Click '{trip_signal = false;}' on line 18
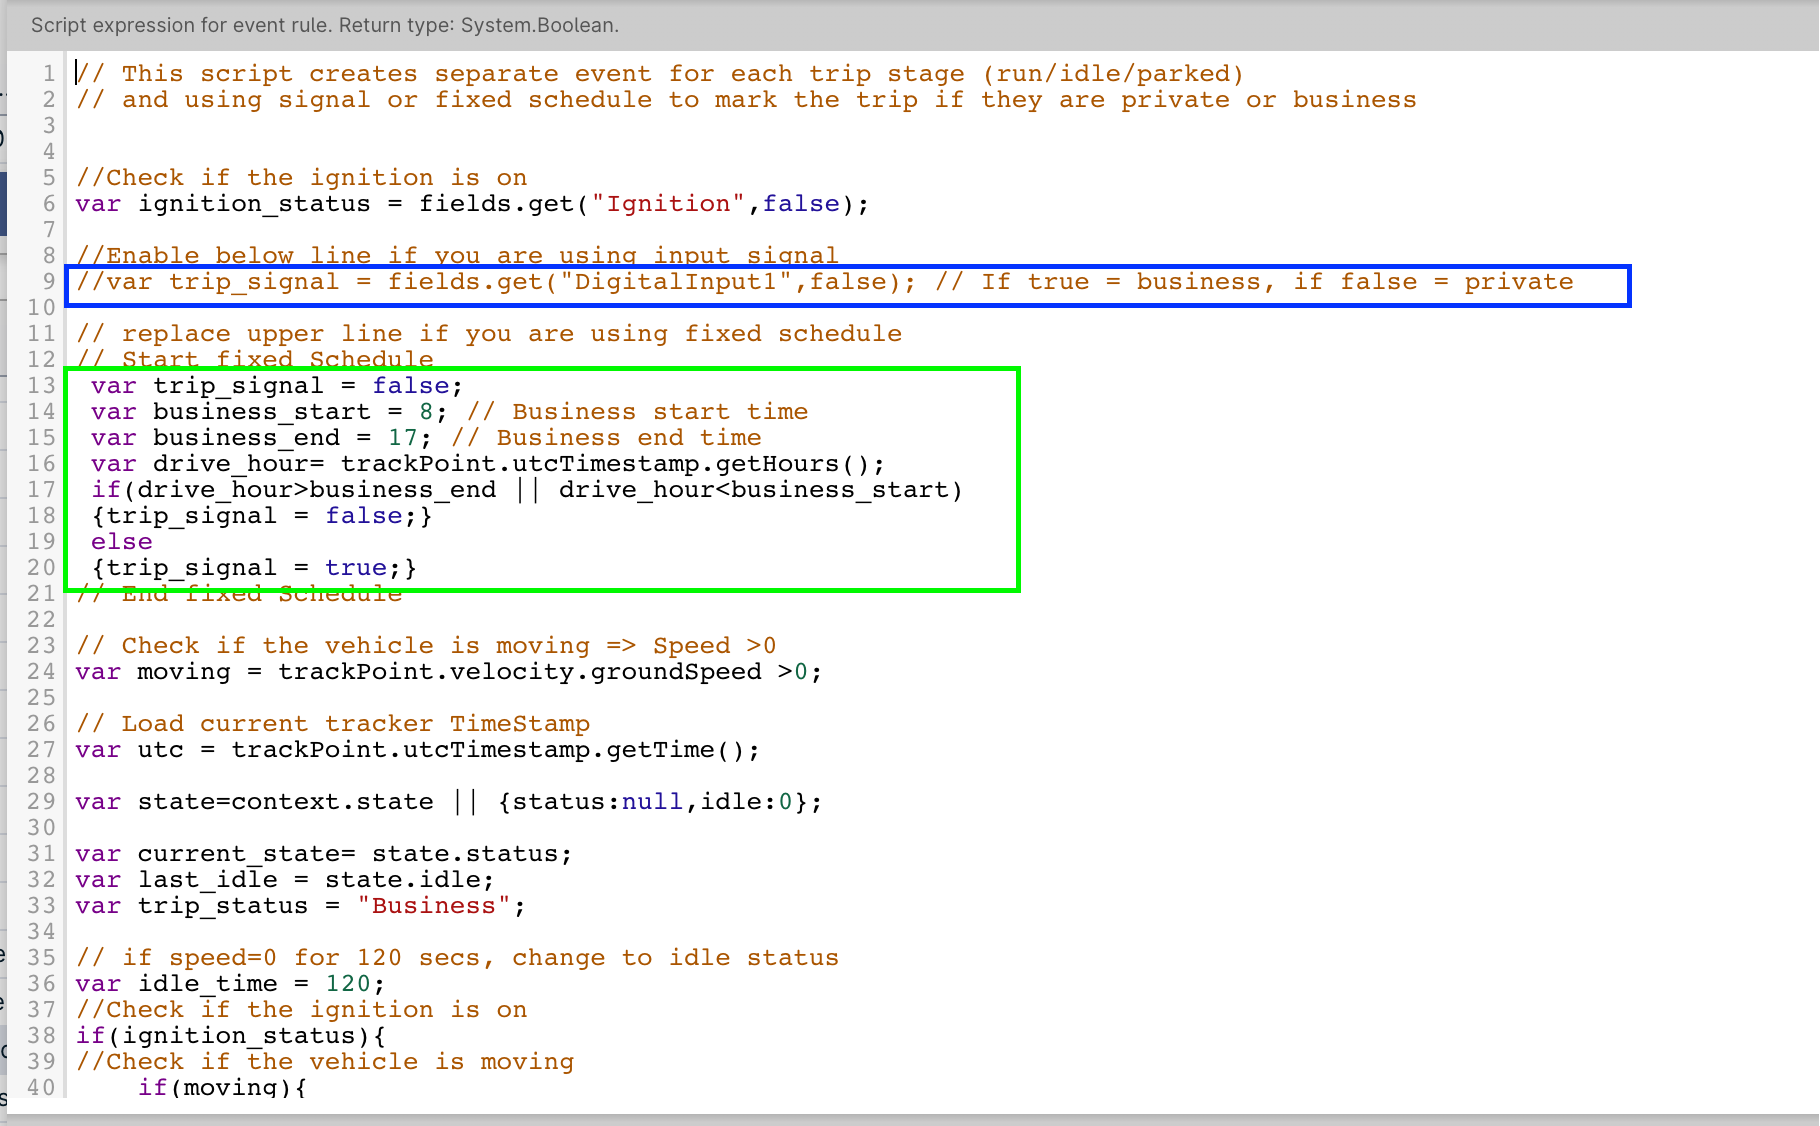1820x1126 pixels. coord(262,516)
